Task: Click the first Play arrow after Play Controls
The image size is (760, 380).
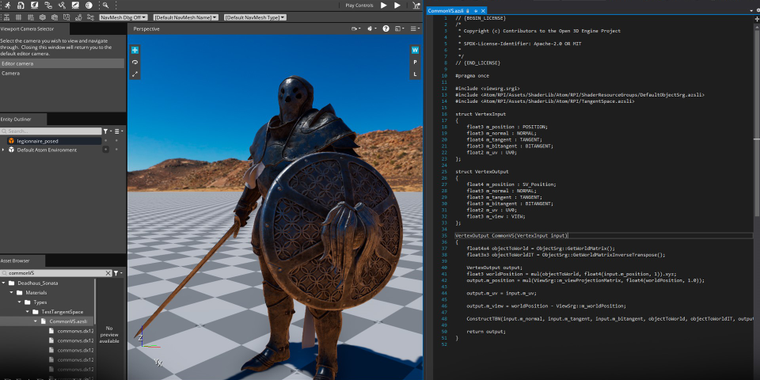Action: pyautogui.click(x=383, y=5)
